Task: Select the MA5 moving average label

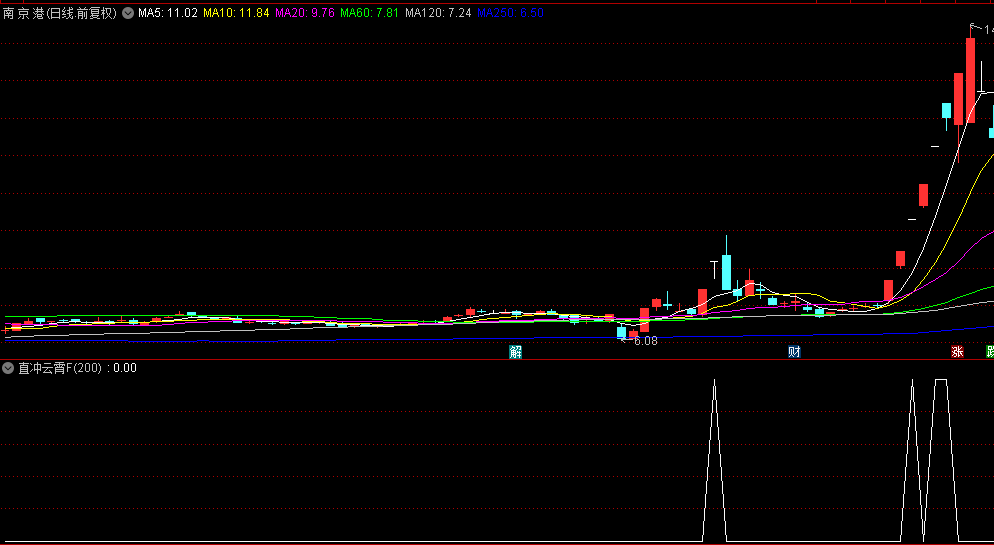Action: [x=167, y=14]
